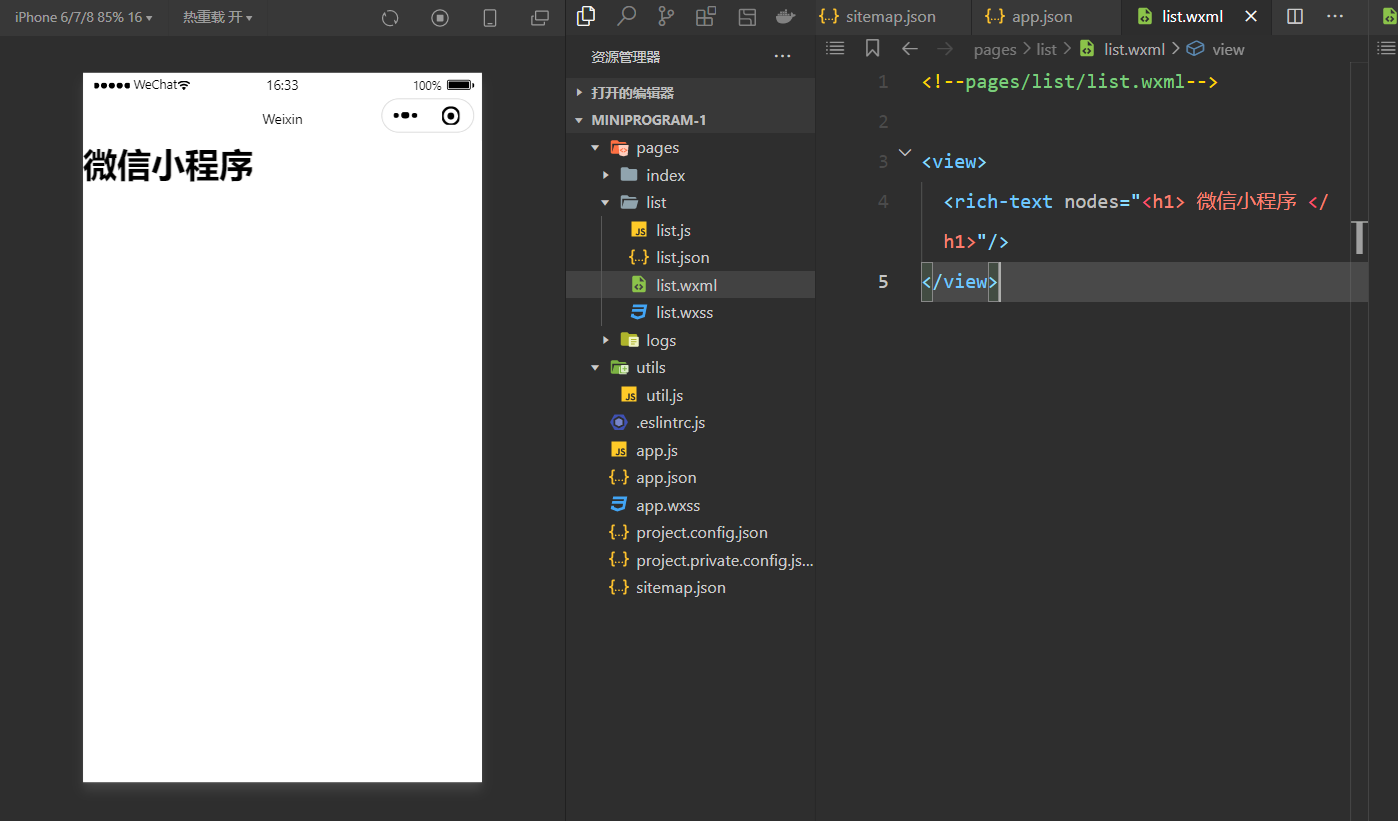Click the phone device icon in simulator toolbar

[x=490, y=18]
